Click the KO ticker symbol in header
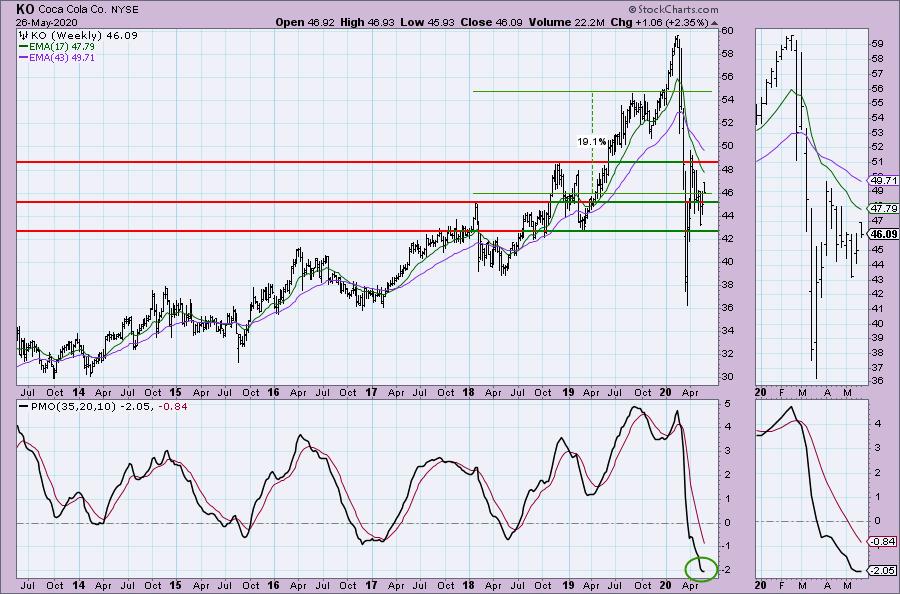900x594 pixels. click(25, 9)
